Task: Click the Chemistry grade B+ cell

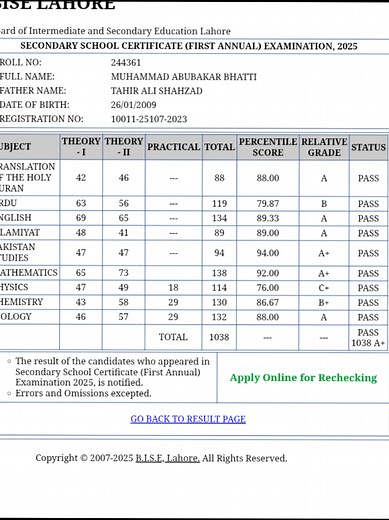Action: coord(324,302)
